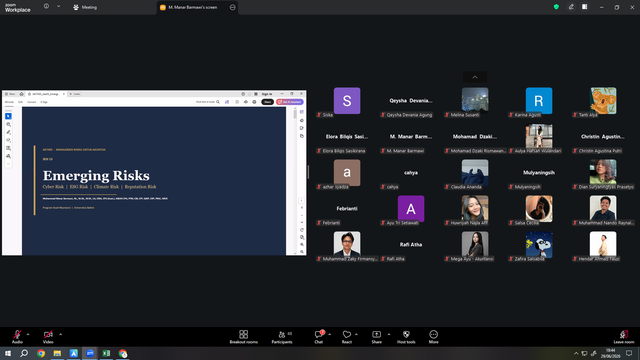Open File Explorer from the taskbar
Viewport: 640px width, 360px height.
57,353
